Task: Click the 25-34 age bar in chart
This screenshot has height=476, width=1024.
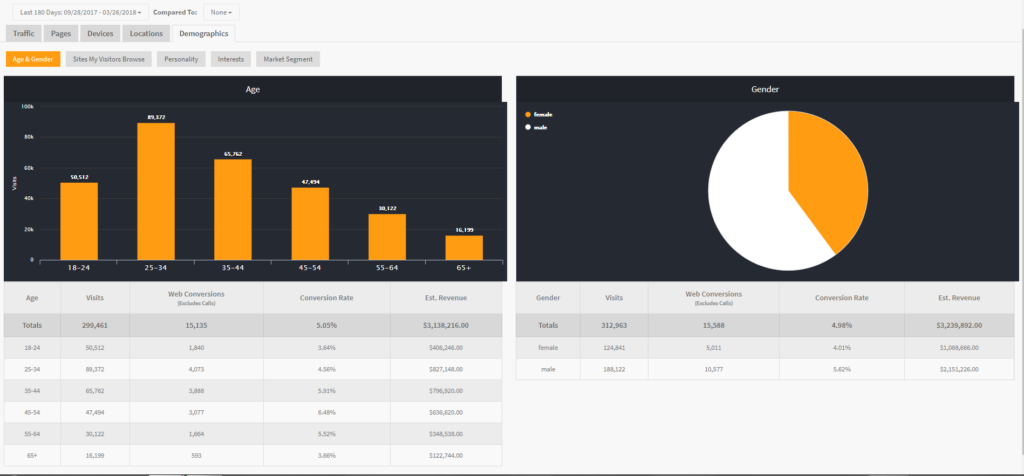Action: click(156, 190)
